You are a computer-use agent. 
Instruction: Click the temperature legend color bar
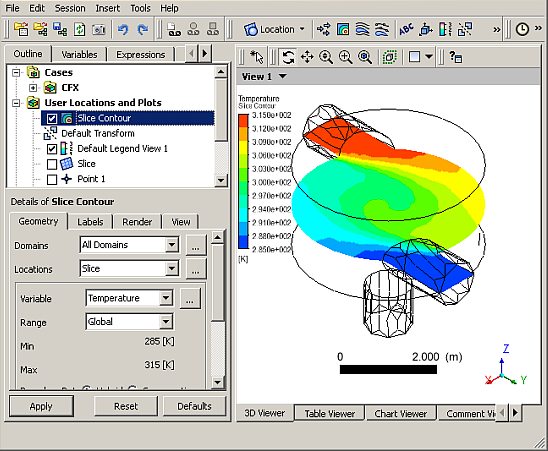coord(243,181)
